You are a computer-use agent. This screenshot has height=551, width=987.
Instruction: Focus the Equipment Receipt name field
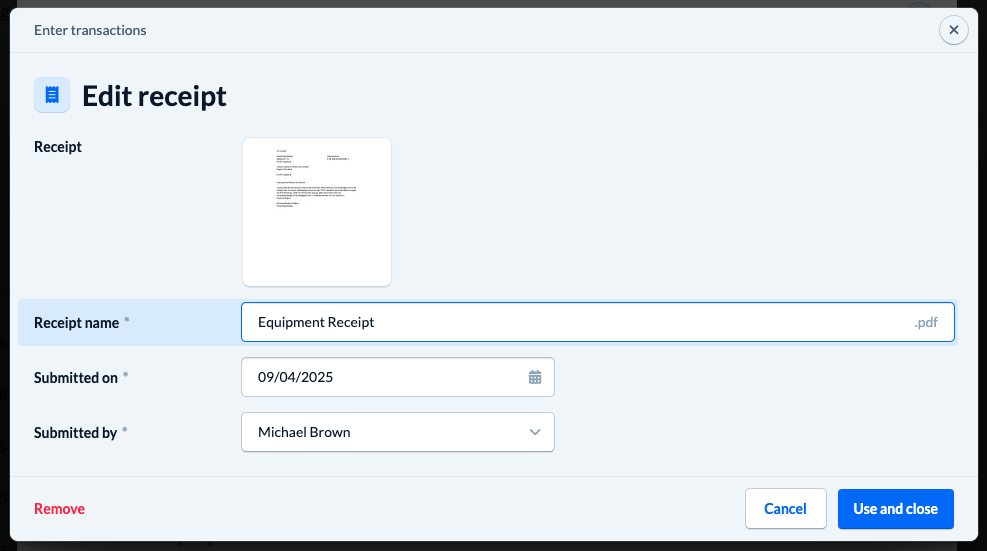tap(597, 322)
